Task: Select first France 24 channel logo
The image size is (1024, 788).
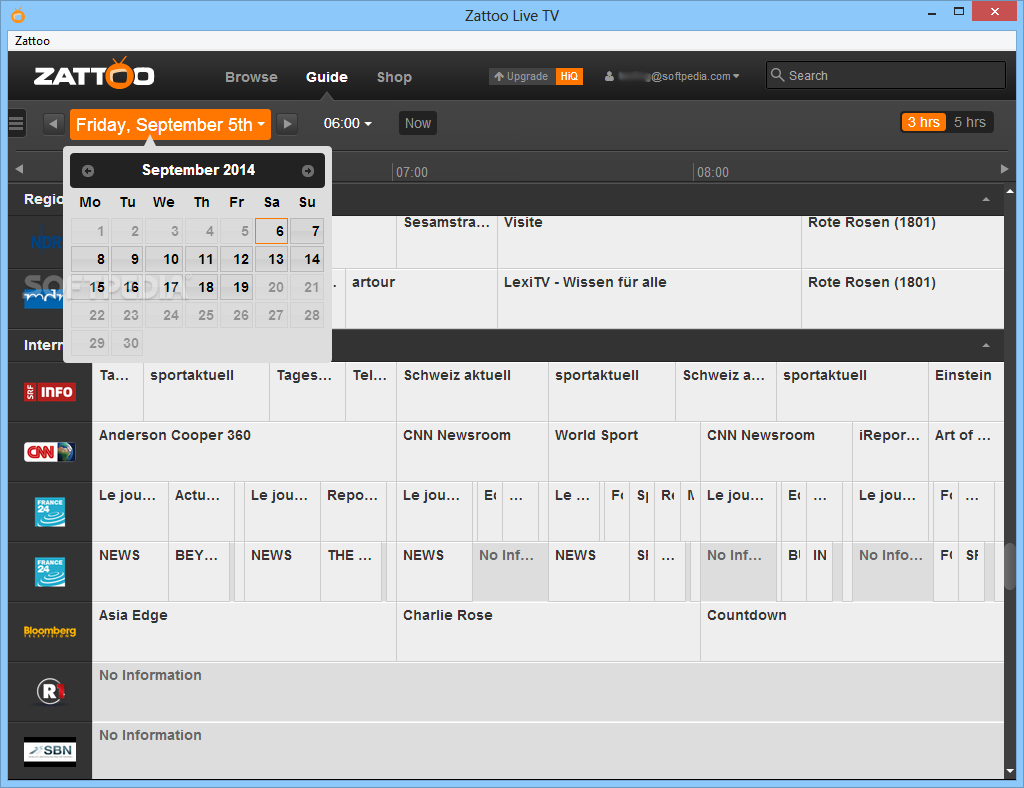Action: (x=50, y=512)
